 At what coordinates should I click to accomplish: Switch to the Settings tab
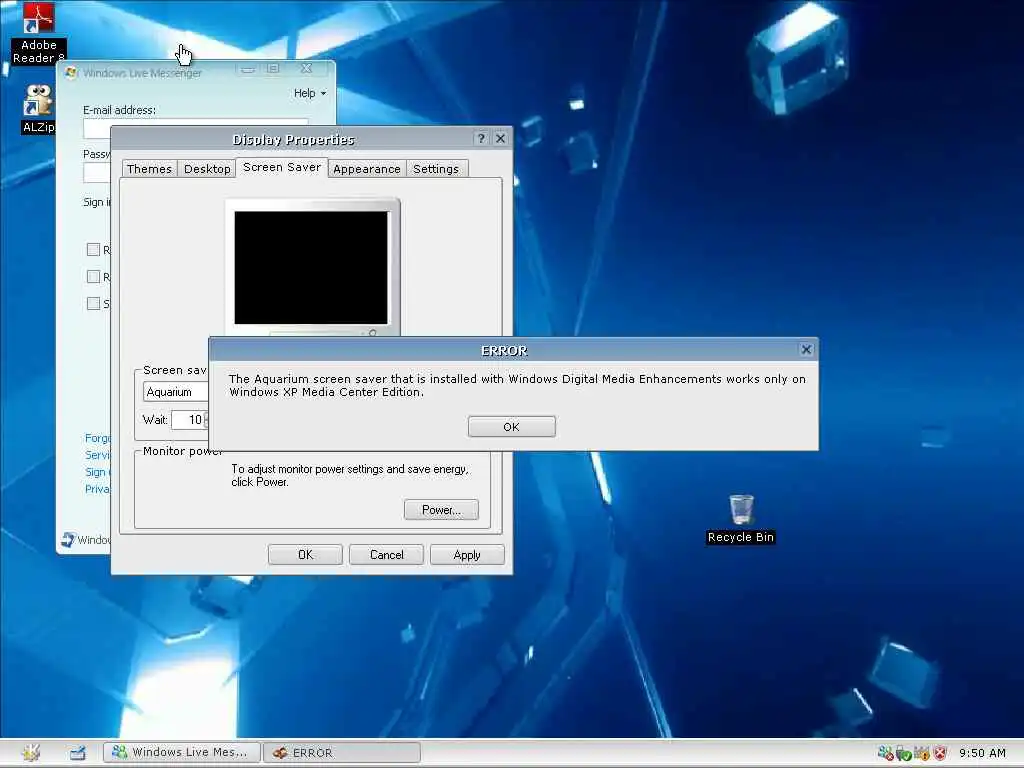coord(436,169)
